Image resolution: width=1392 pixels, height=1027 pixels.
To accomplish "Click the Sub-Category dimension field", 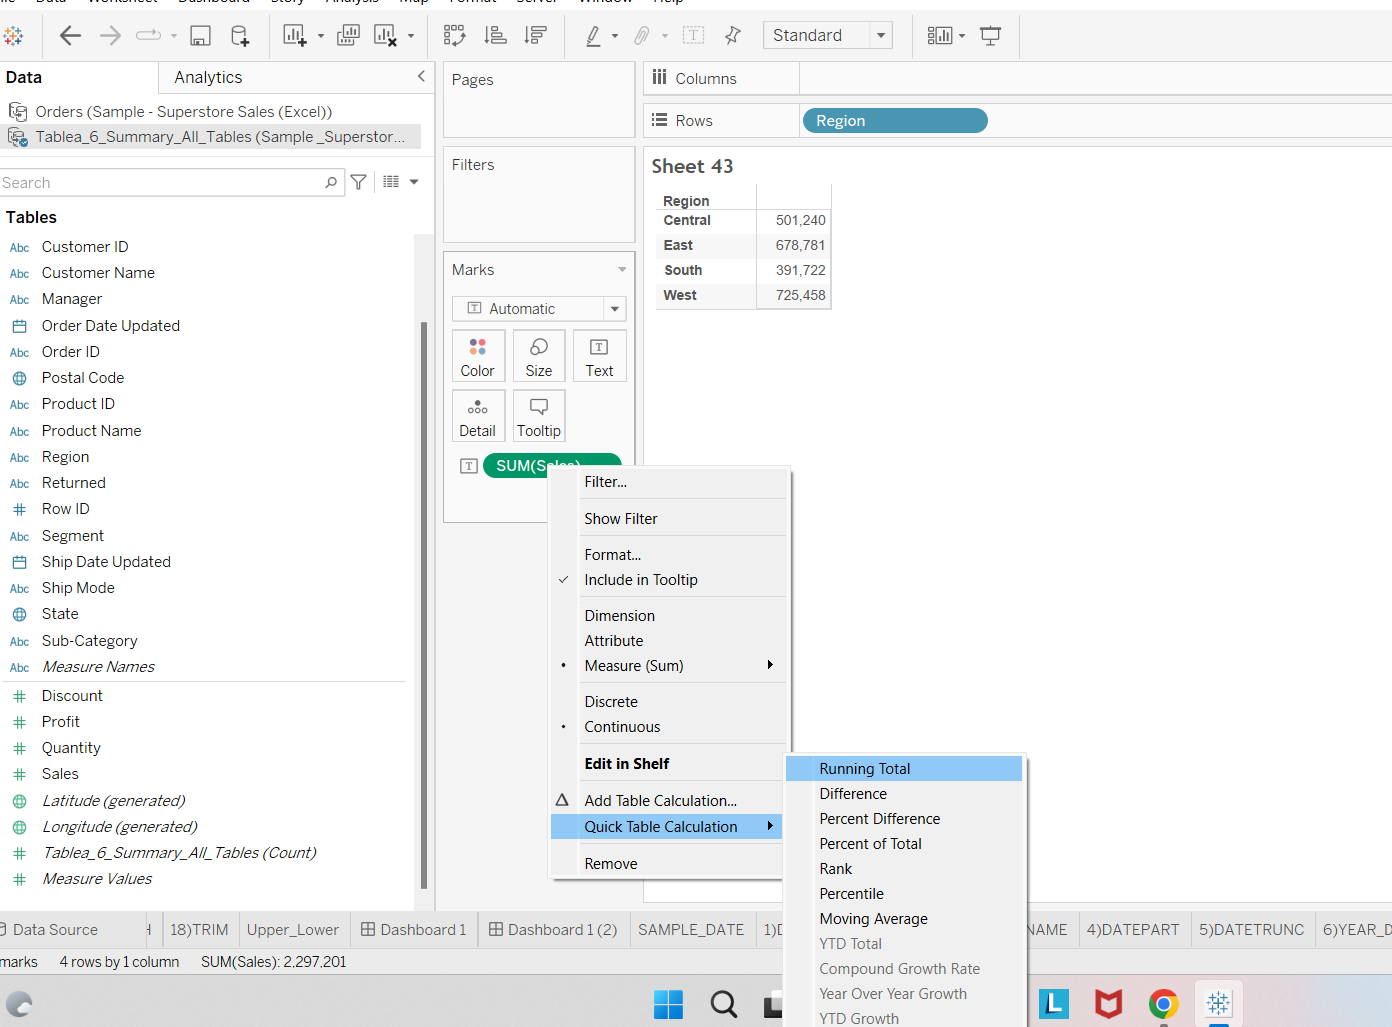I will 90,641.
